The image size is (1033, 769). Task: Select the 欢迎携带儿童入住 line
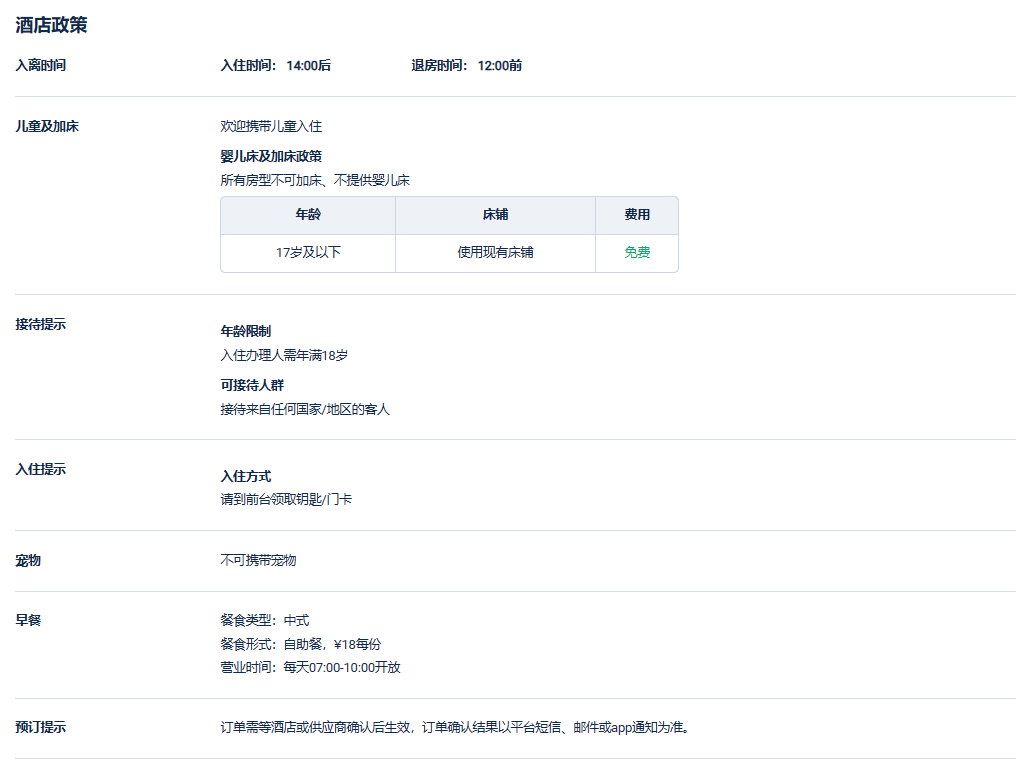click(271, 127)
